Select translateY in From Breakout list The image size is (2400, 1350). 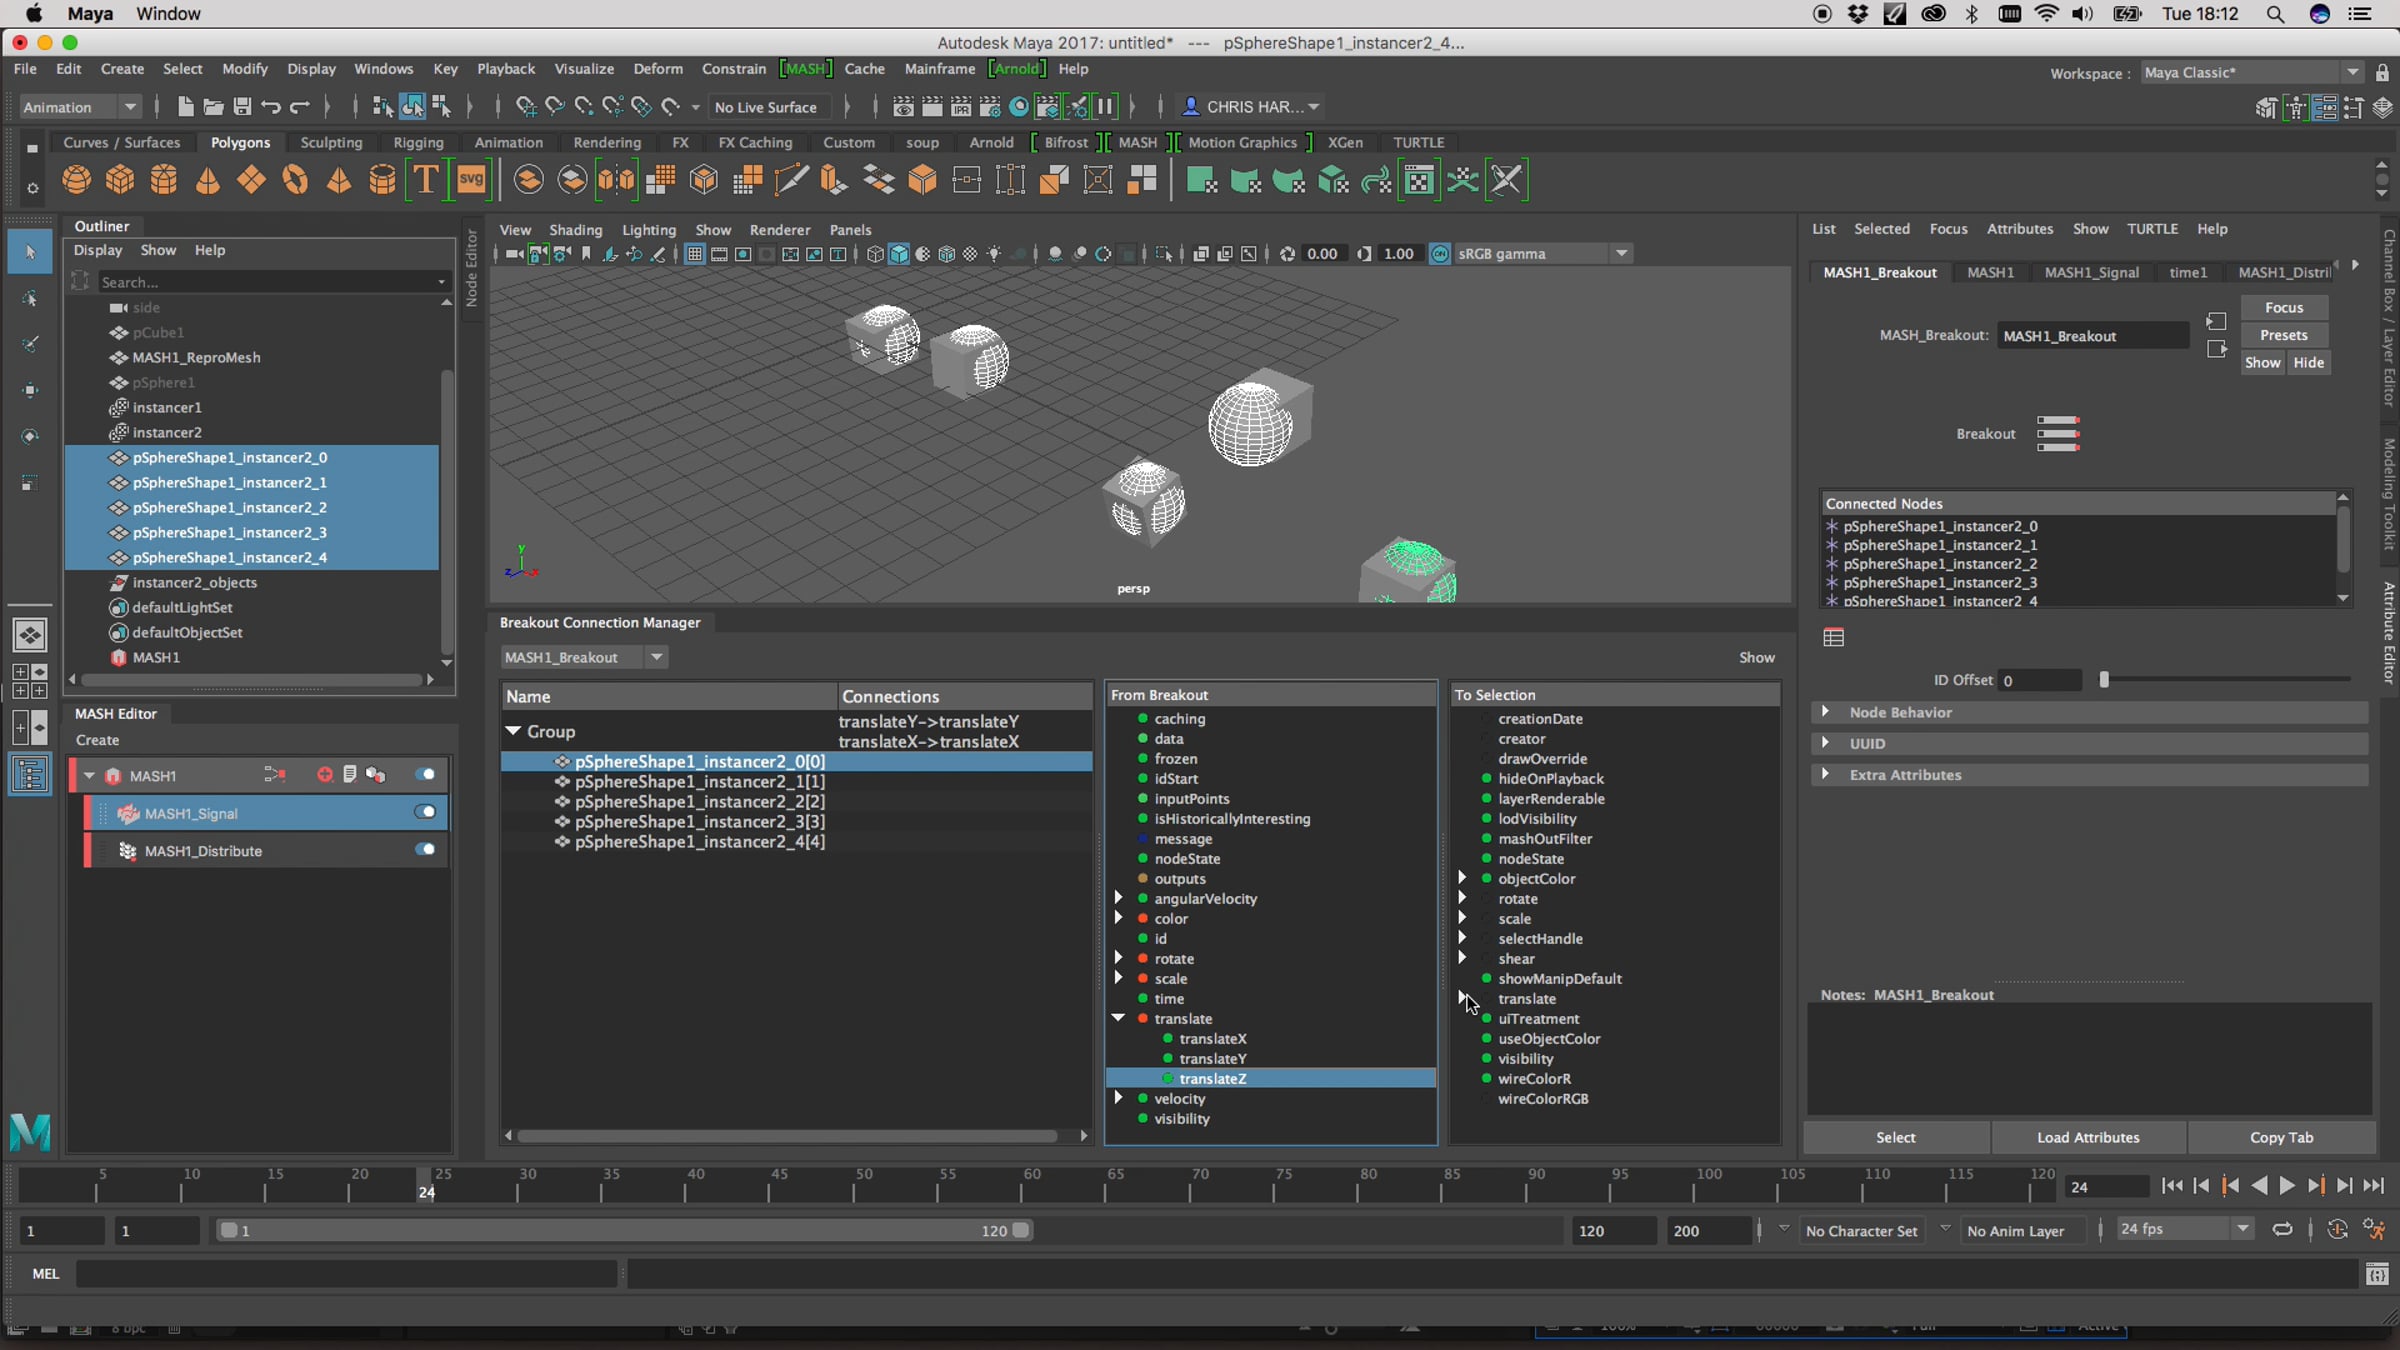[1212, 1059]
